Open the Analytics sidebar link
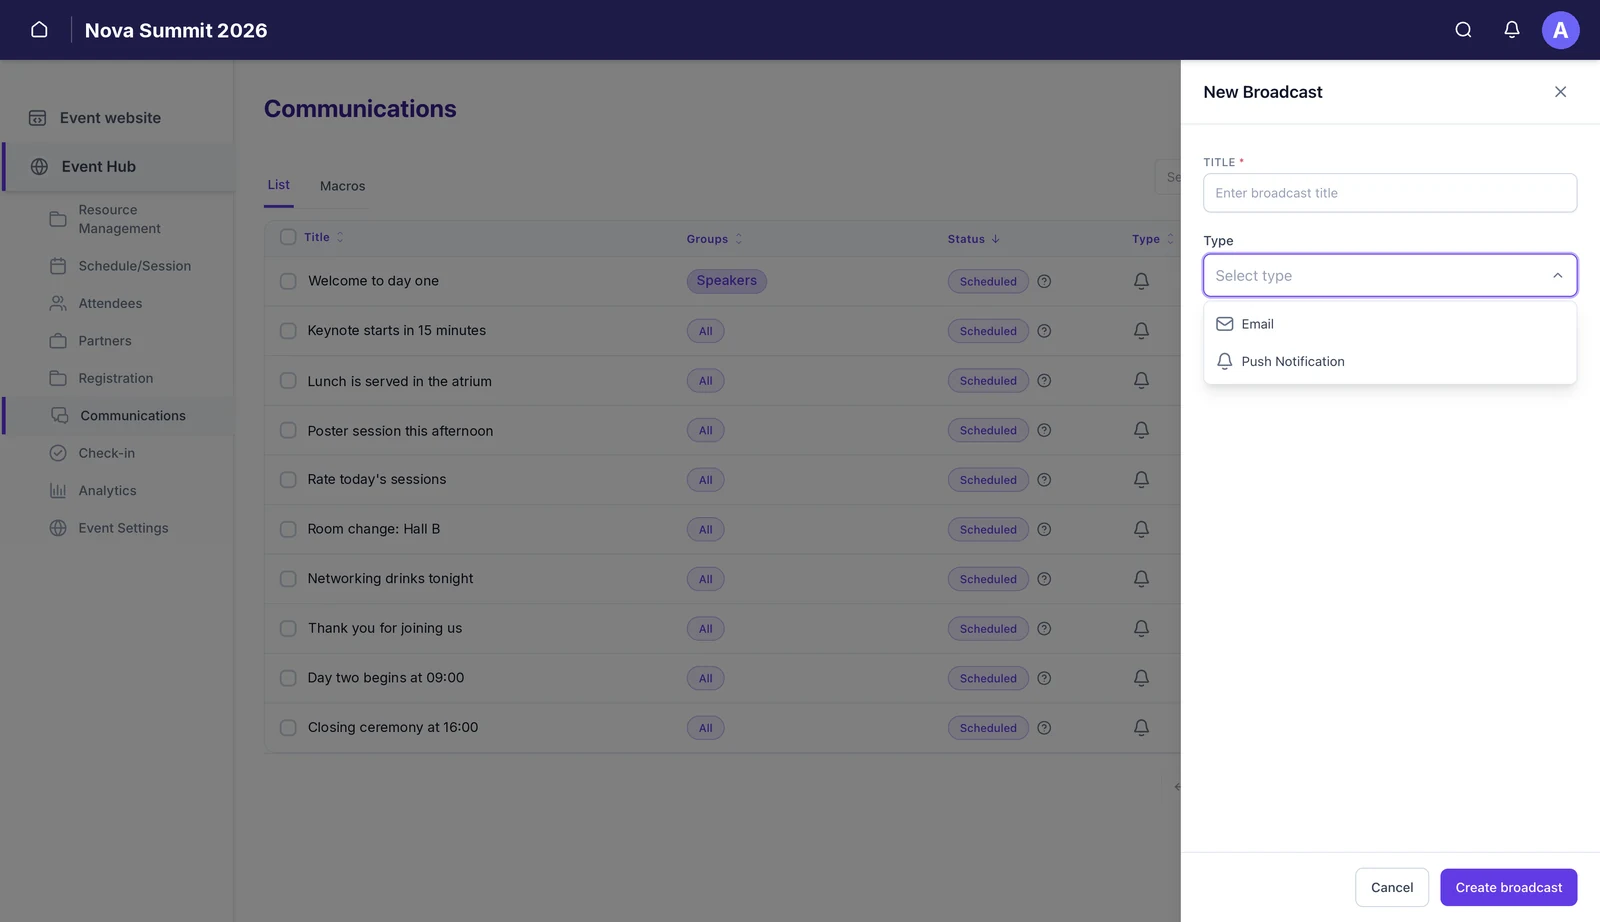Viewport: 1600px width, 922px height. 107,491
